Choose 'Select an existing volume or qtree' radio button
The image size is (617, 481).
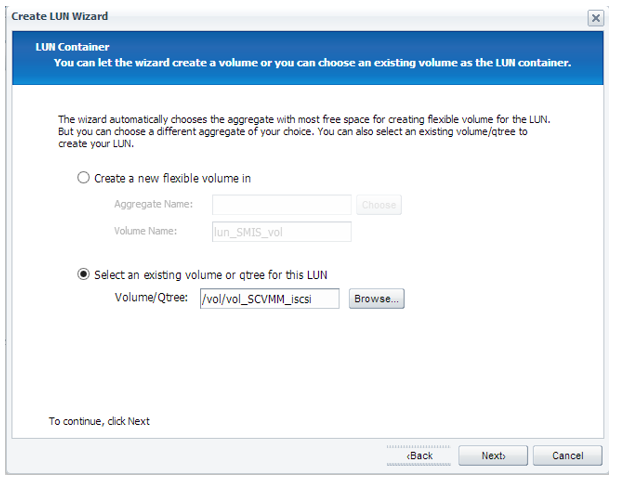click(x=83, y=274)
